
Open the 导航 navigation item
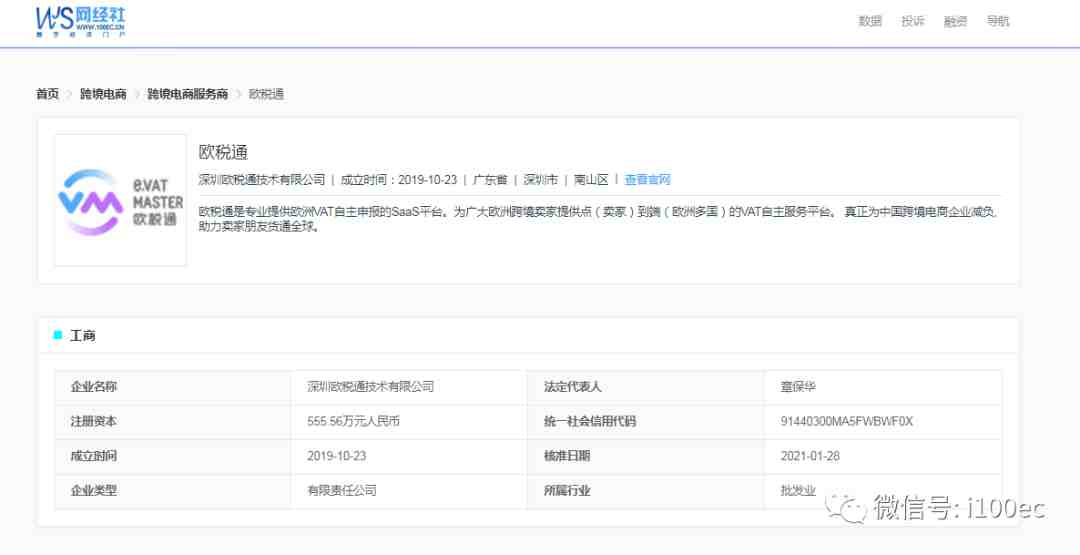point(998,21)
